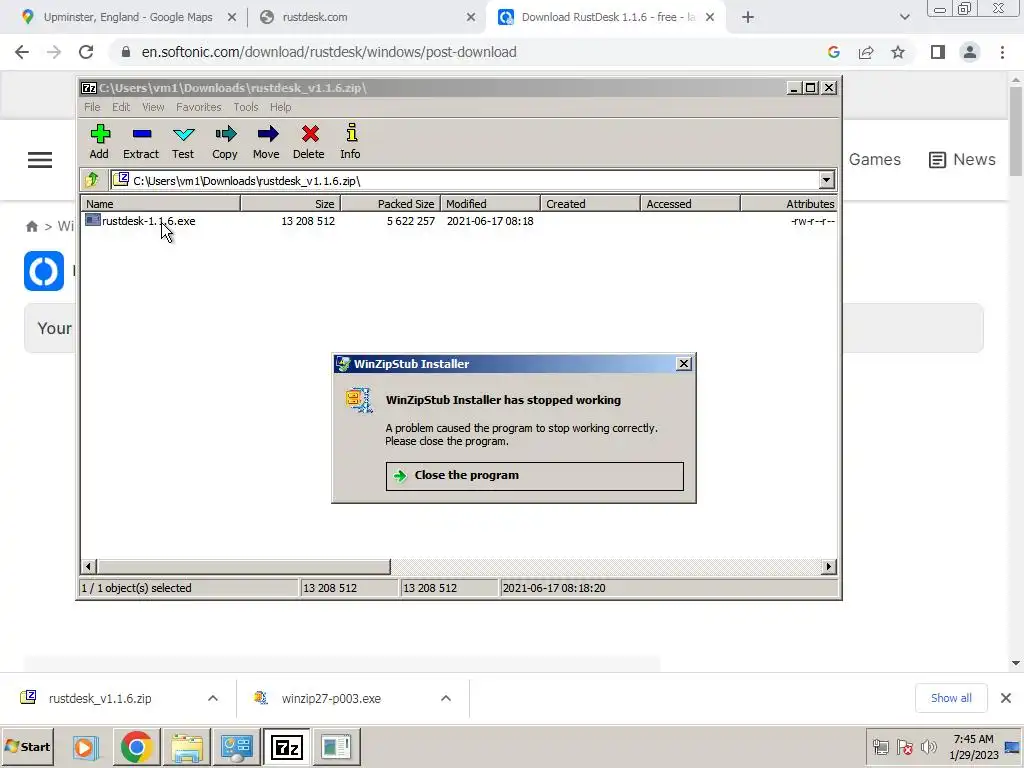Open the share page icon in address bar
The height and width of the screenshot is (768, 1024).
[x=866, y=52]
